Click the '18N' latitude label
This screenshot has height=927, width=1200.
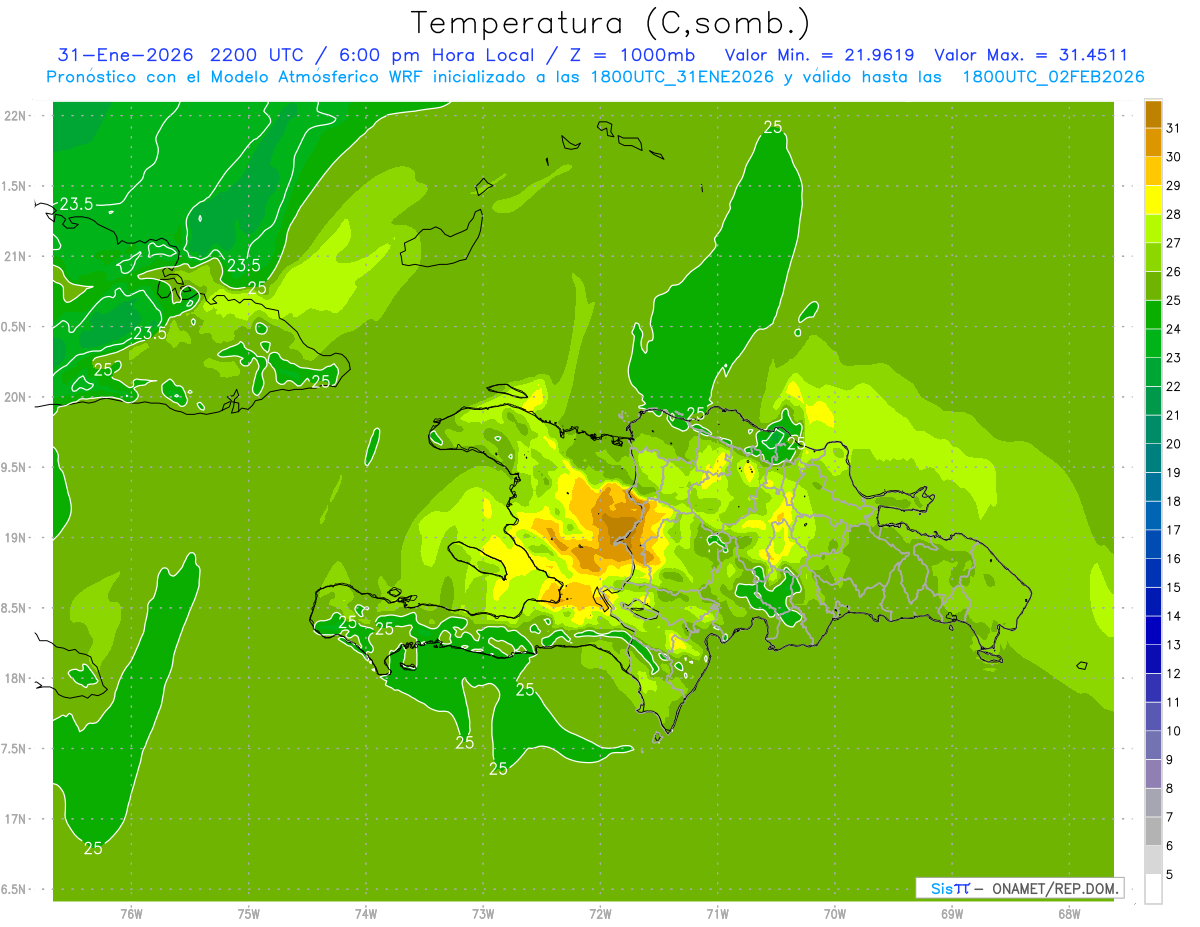point(15,678)
